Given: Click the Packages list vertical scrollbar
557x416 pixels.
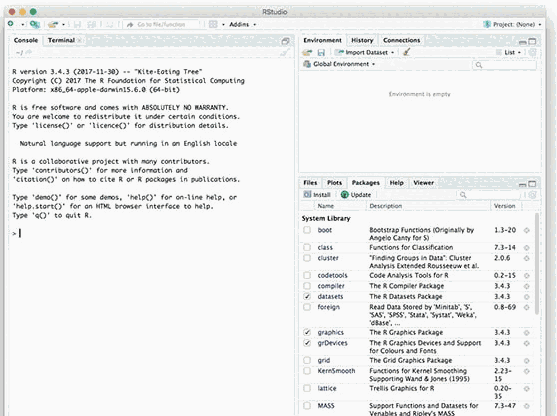Looking at the screenshot, I should pyautogui.click(x=537, y=264).
